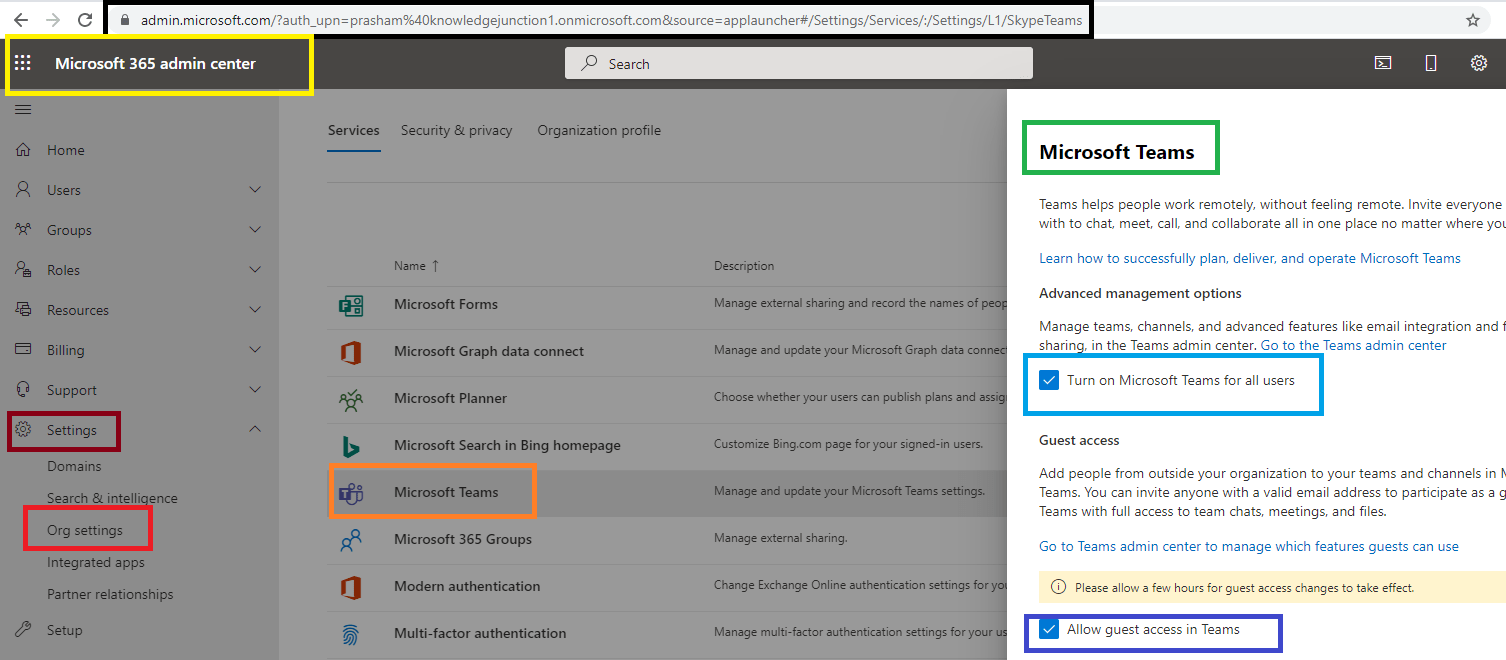Click the Resources printer icon

pos(23,310)
